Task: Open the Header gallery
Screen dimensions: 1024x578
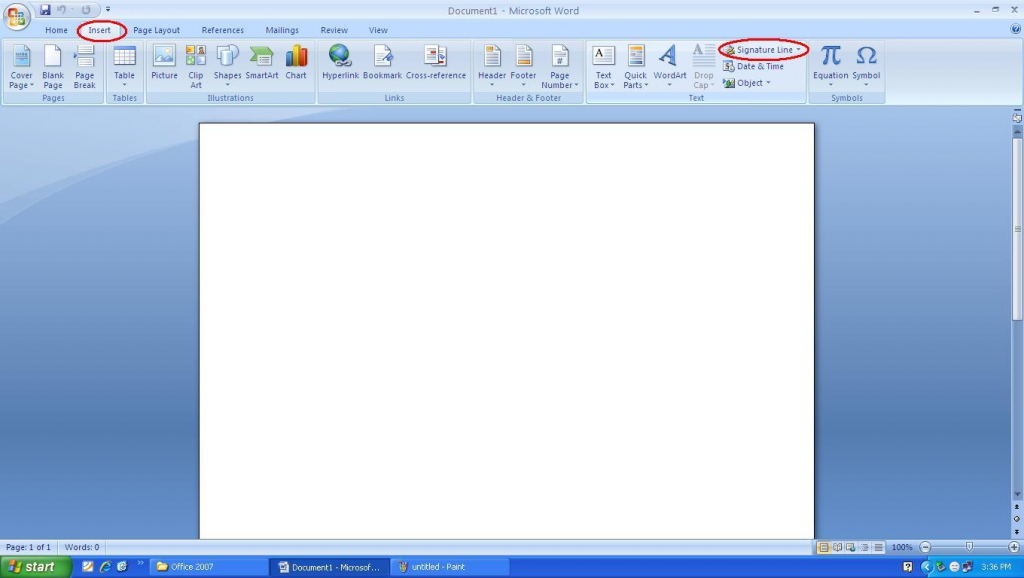Action: [492, 67]
